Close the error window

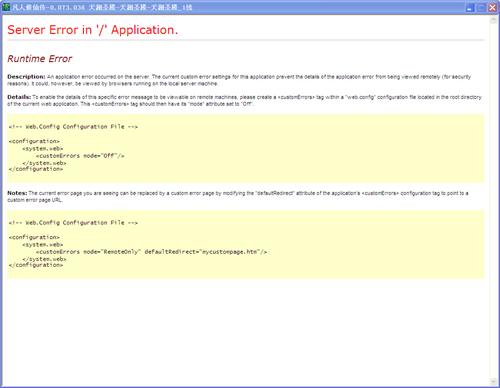click(492, 7)
